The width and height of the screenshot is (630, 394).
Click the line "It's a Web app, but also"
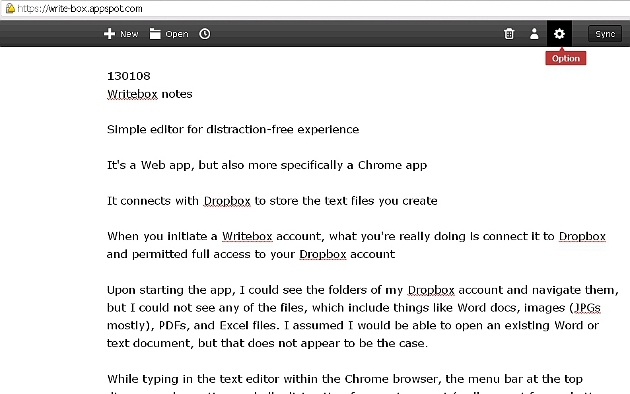pyautogui.click(x=267, y=165)
